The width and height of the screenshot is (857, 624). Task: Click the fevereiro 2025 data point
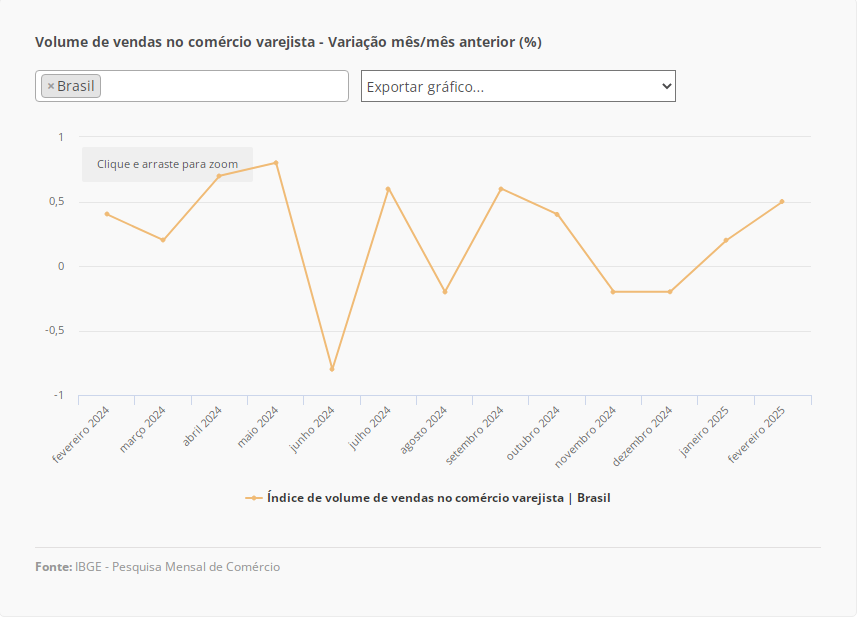click(x=782, y=201)
